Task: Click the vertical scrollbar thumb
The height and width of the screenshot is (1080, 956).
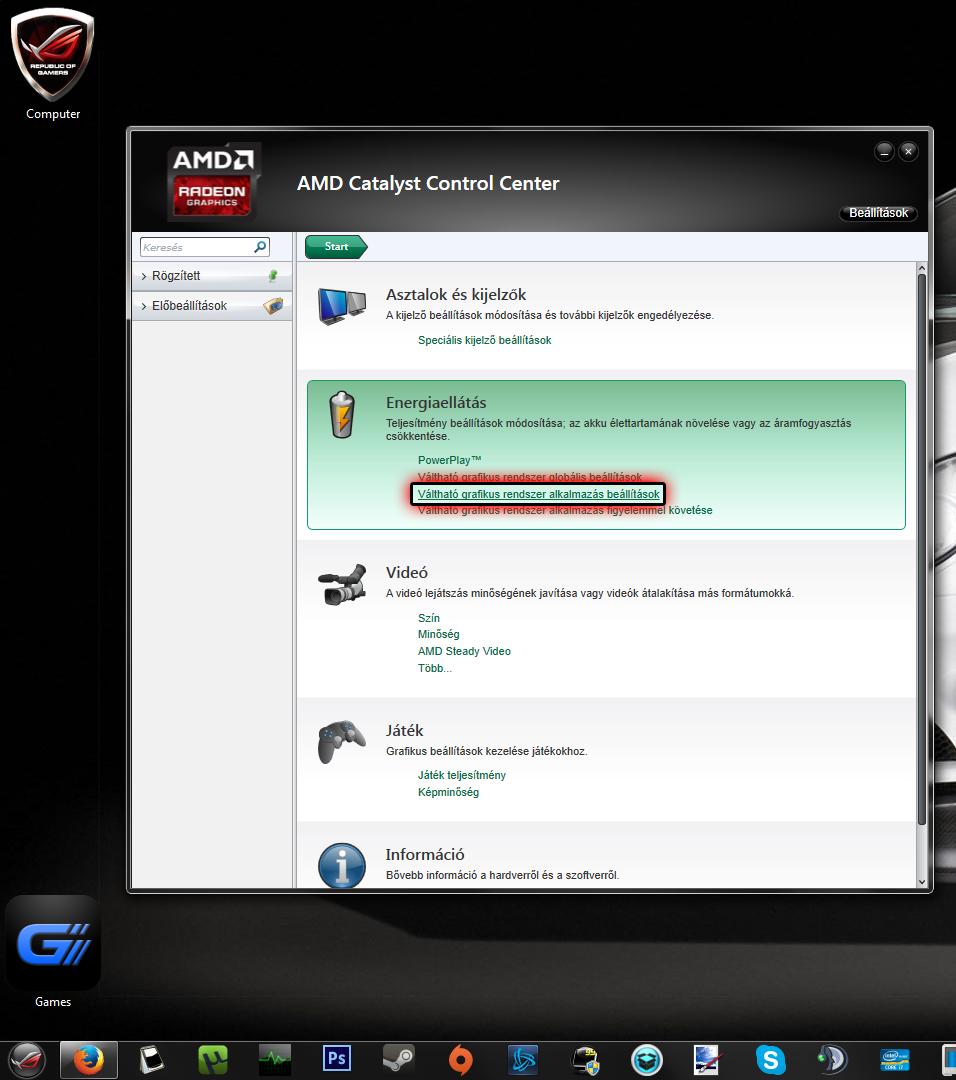Action: 922,549
